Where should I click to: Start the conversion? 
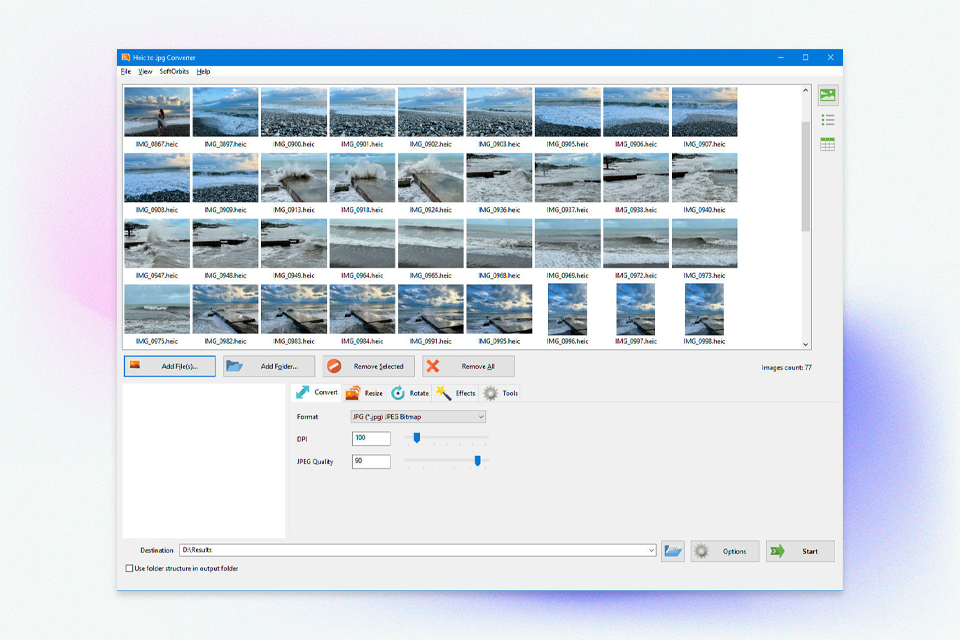point(800,551)
